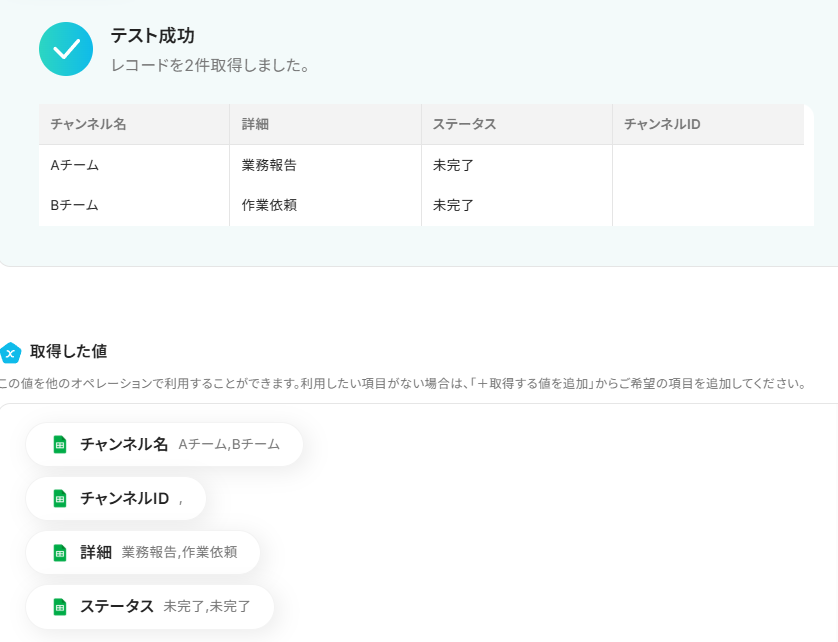Select the チャンネルID value chip
The image size is (838, 642).
click(116, 498)
